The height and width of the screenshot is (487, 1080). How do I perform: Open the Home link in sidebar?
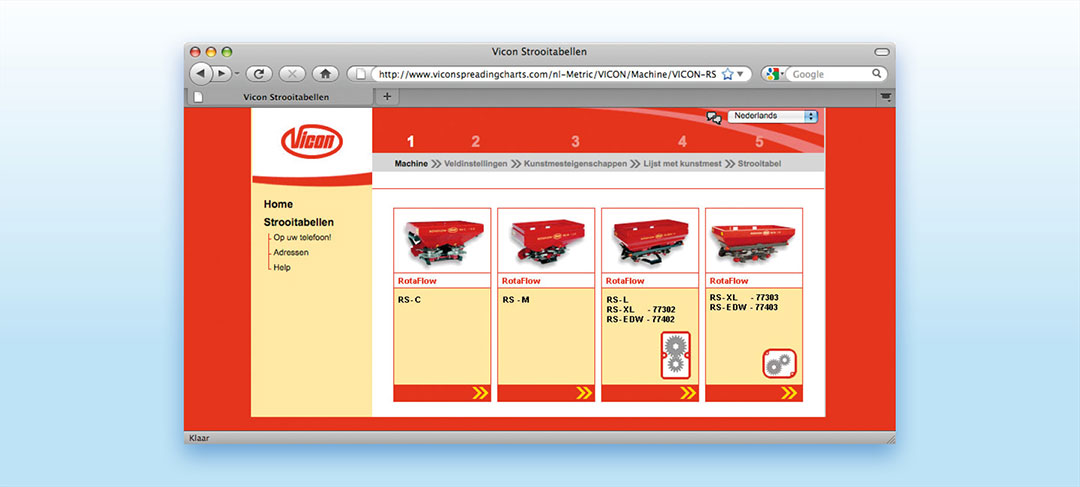278,205
